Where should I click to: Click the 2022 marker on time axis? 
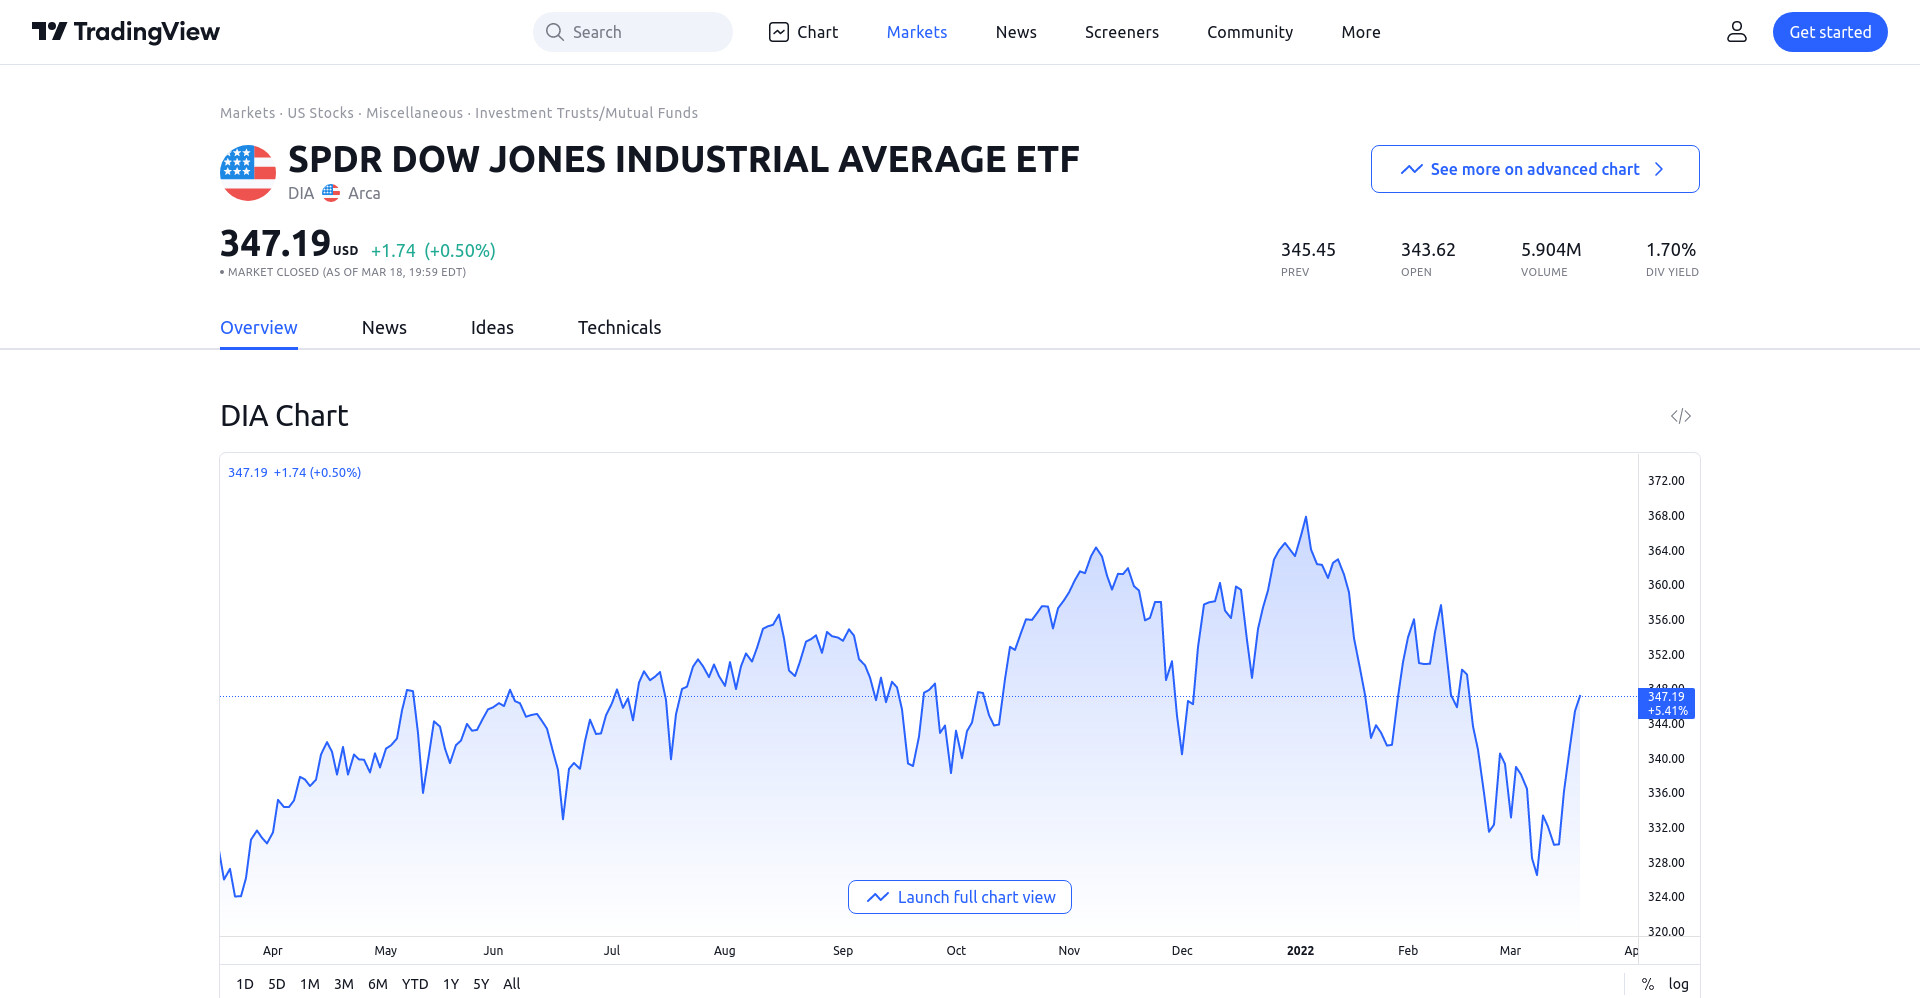[1300, 951]
